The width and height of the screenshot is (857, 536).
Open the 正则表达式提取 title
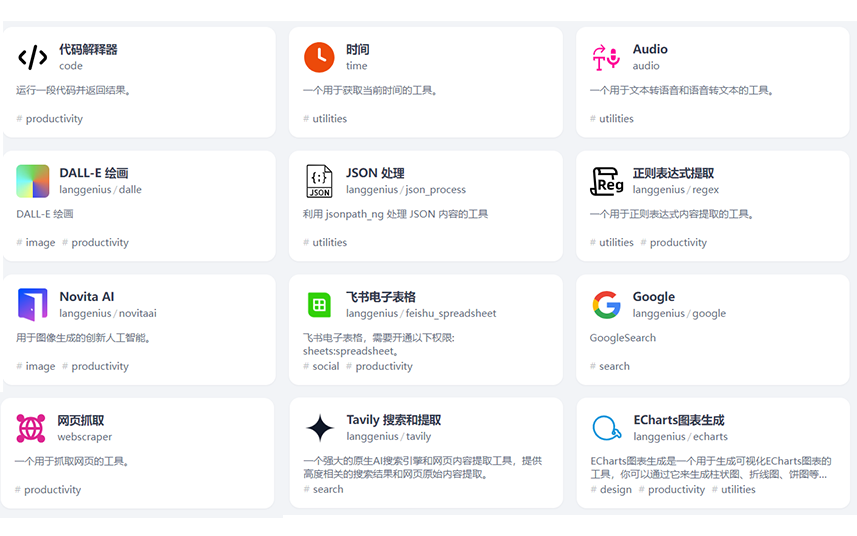coord(673,173)
